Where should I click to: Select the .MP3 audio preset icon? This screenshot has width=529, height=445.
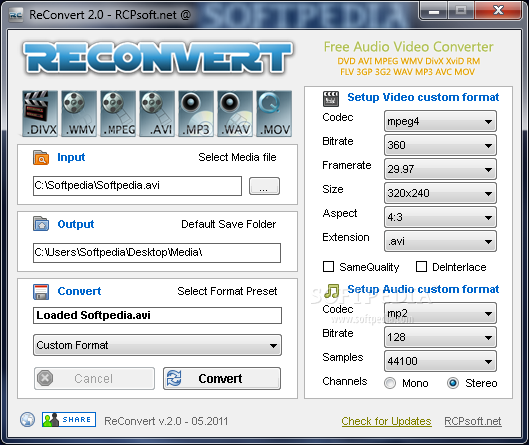tap(196, 113)
